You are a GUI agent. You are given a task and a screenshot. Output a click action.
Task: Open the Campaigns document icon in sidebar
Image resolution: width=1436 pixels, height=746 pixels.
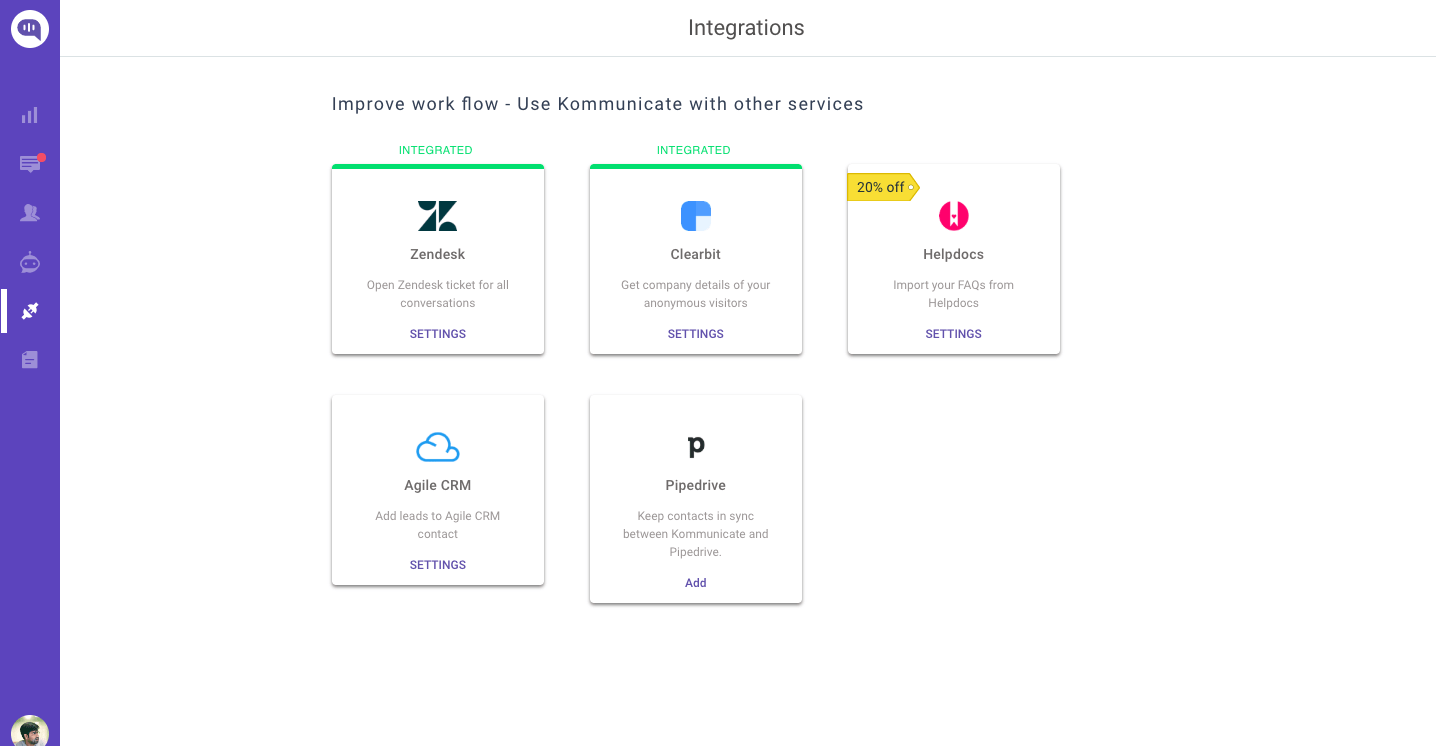(29, 359)
